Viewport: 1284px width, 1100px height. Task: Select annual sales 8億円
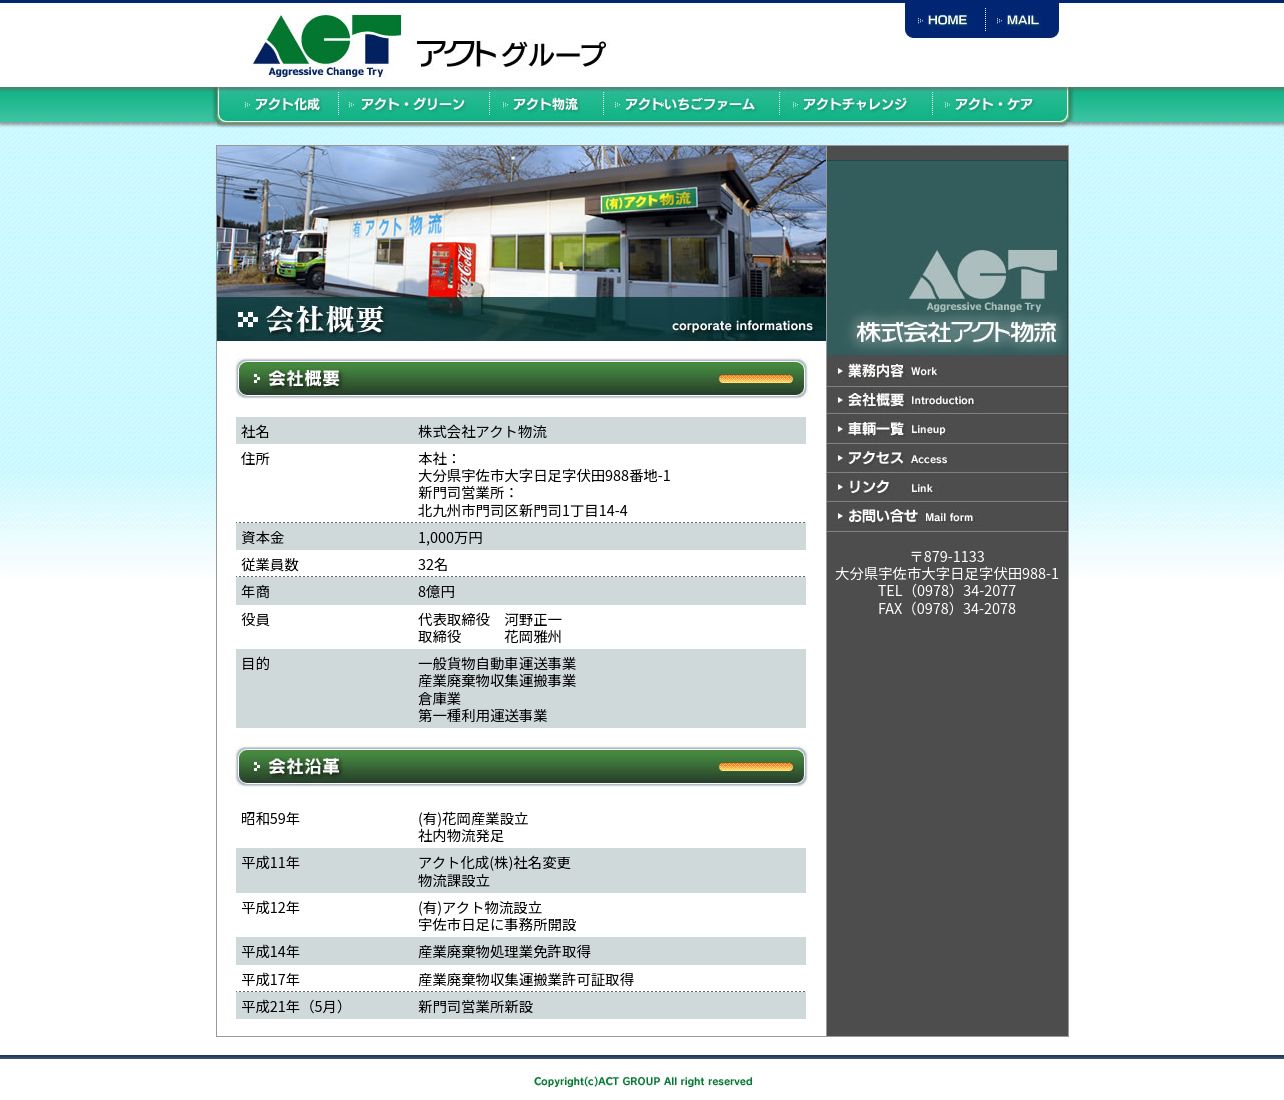coord(436,592)
